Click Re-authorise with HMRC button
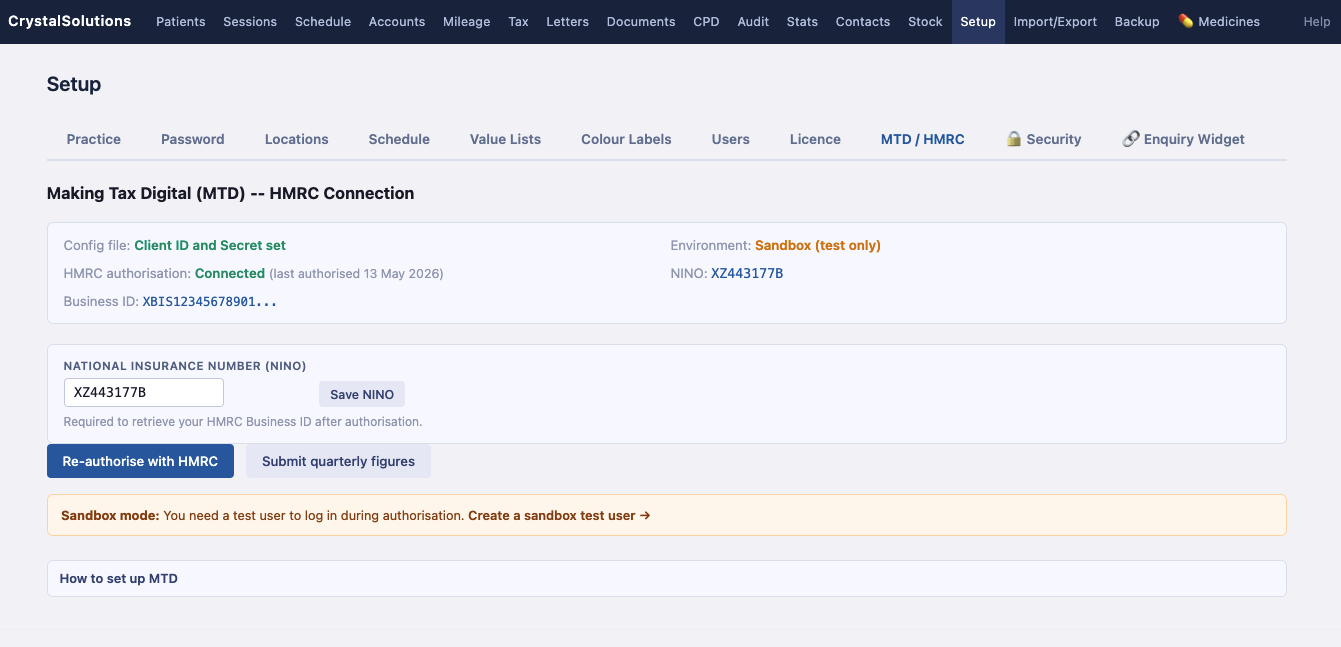 coord(140,461)
